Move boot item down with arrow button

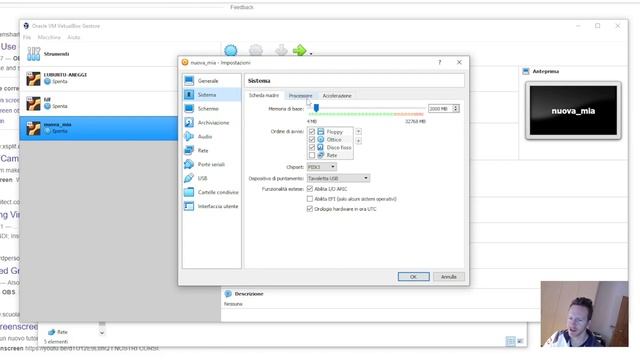358,141
